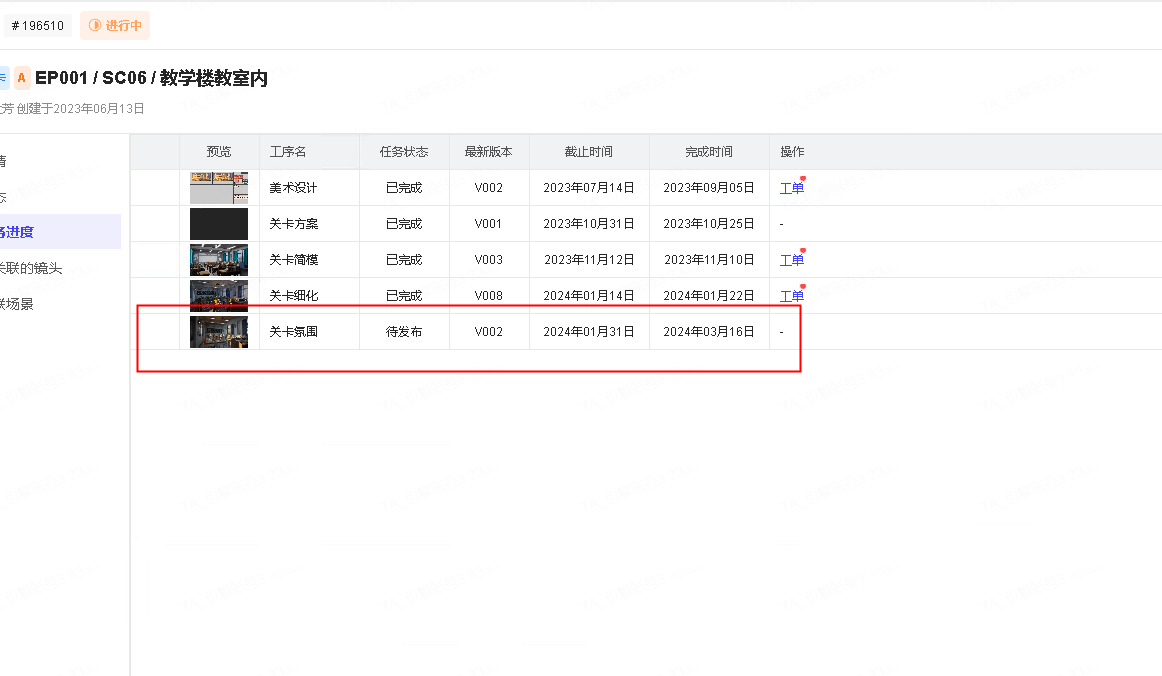Click the 待发布 status of 关卡氛围
Screen dimensions: 1162x676
pos(404,332)
